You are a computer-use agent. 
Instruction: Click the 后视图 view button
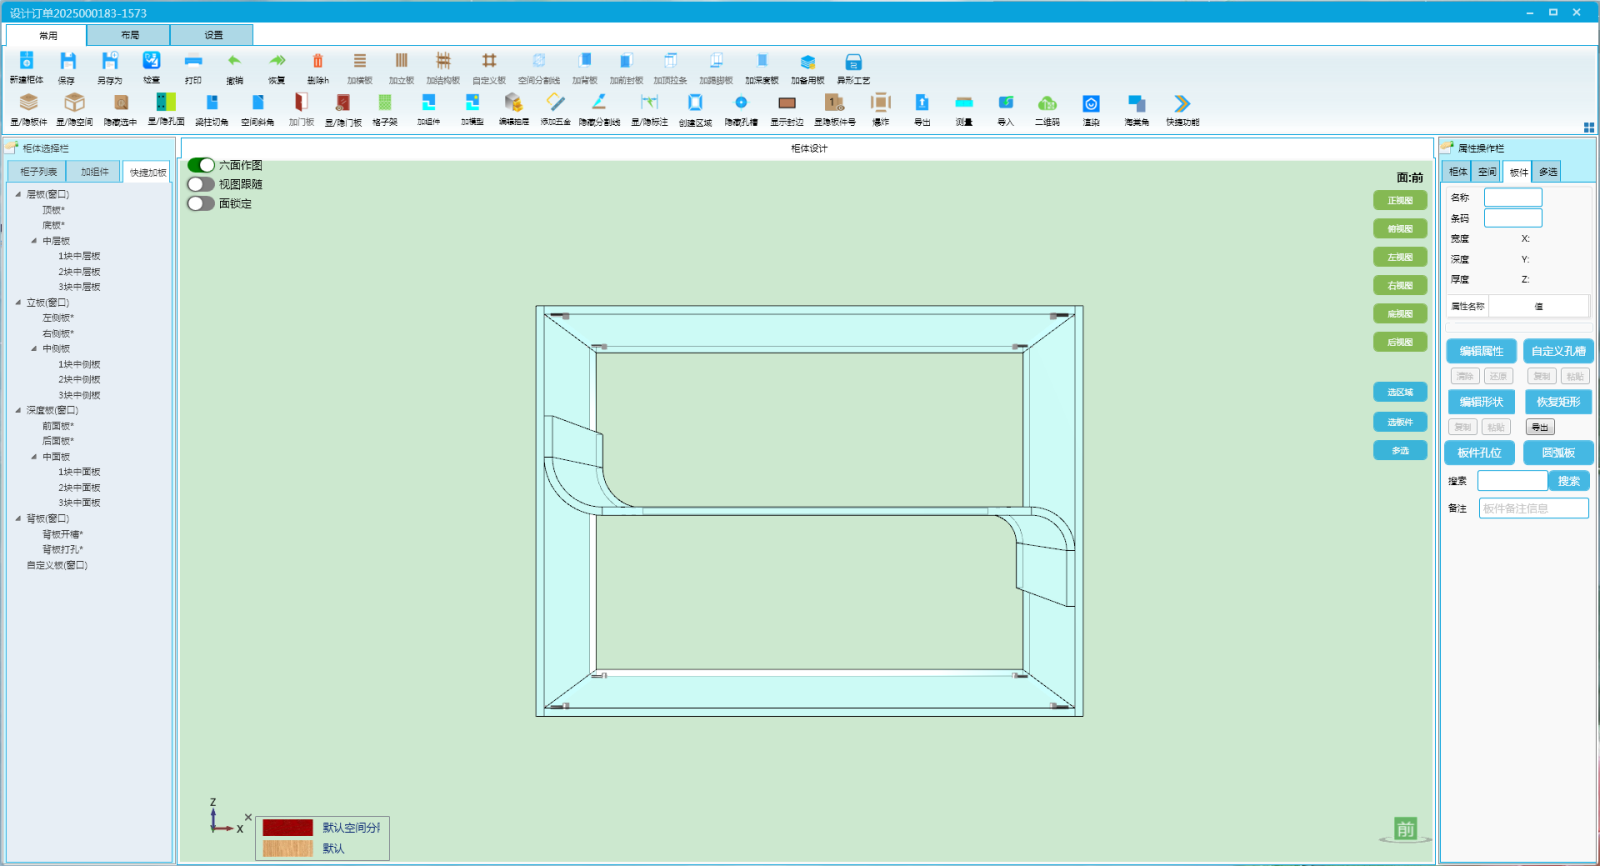[1400, 342]
